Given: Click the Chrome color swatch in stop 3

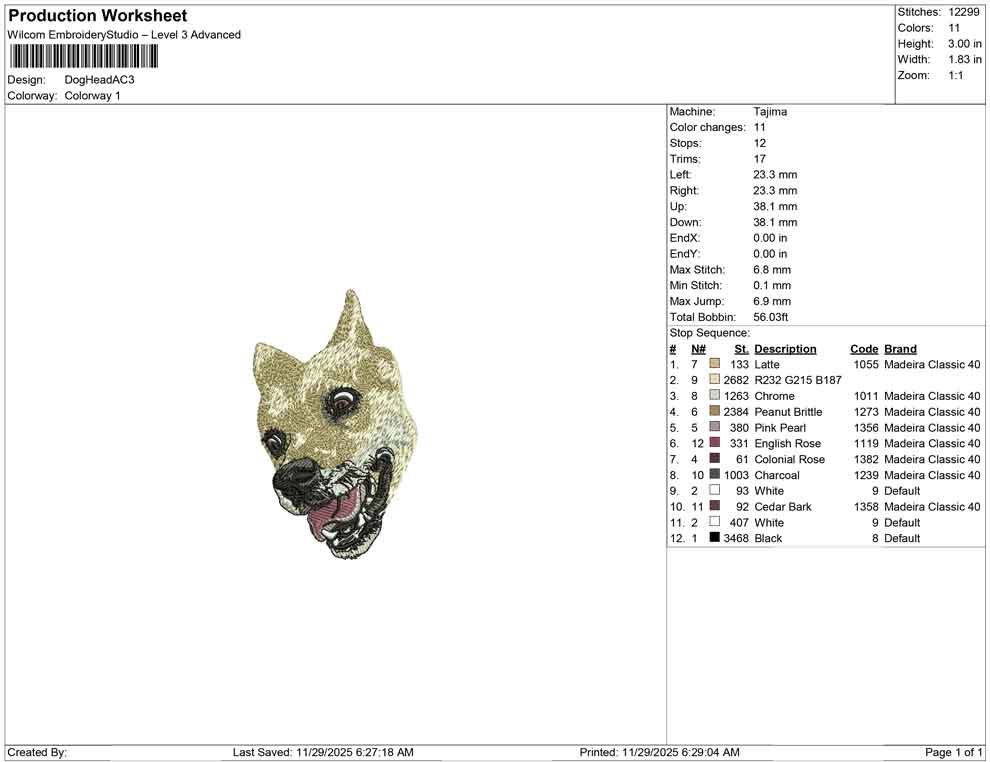Looking at the screenshot, I should [x=714, y=395].
